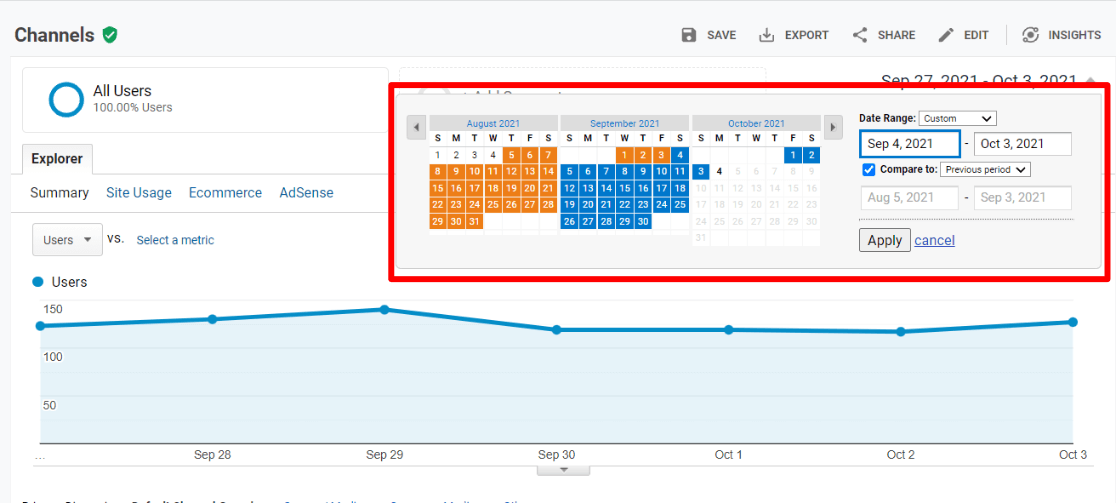This screenshot has width=1116, height=503.
Task: Click the Share icon
Action: 860,35
